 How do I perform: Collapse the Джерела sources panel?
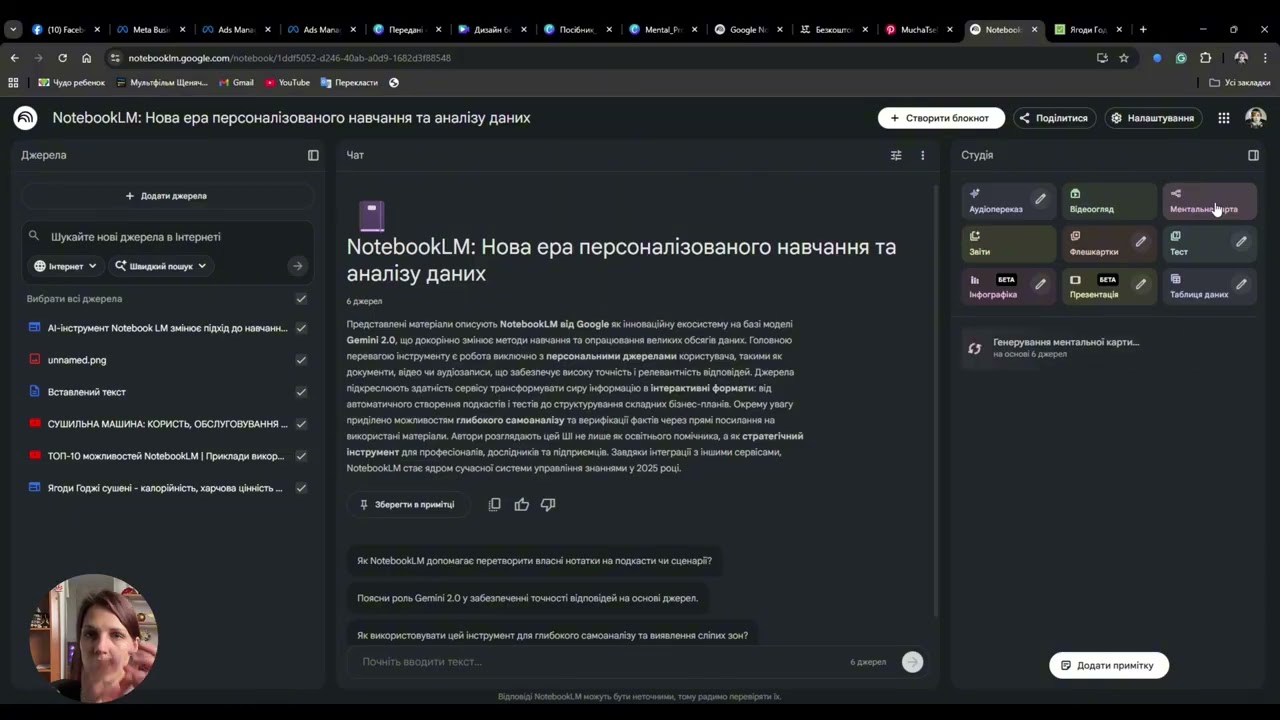coord(313,155)
